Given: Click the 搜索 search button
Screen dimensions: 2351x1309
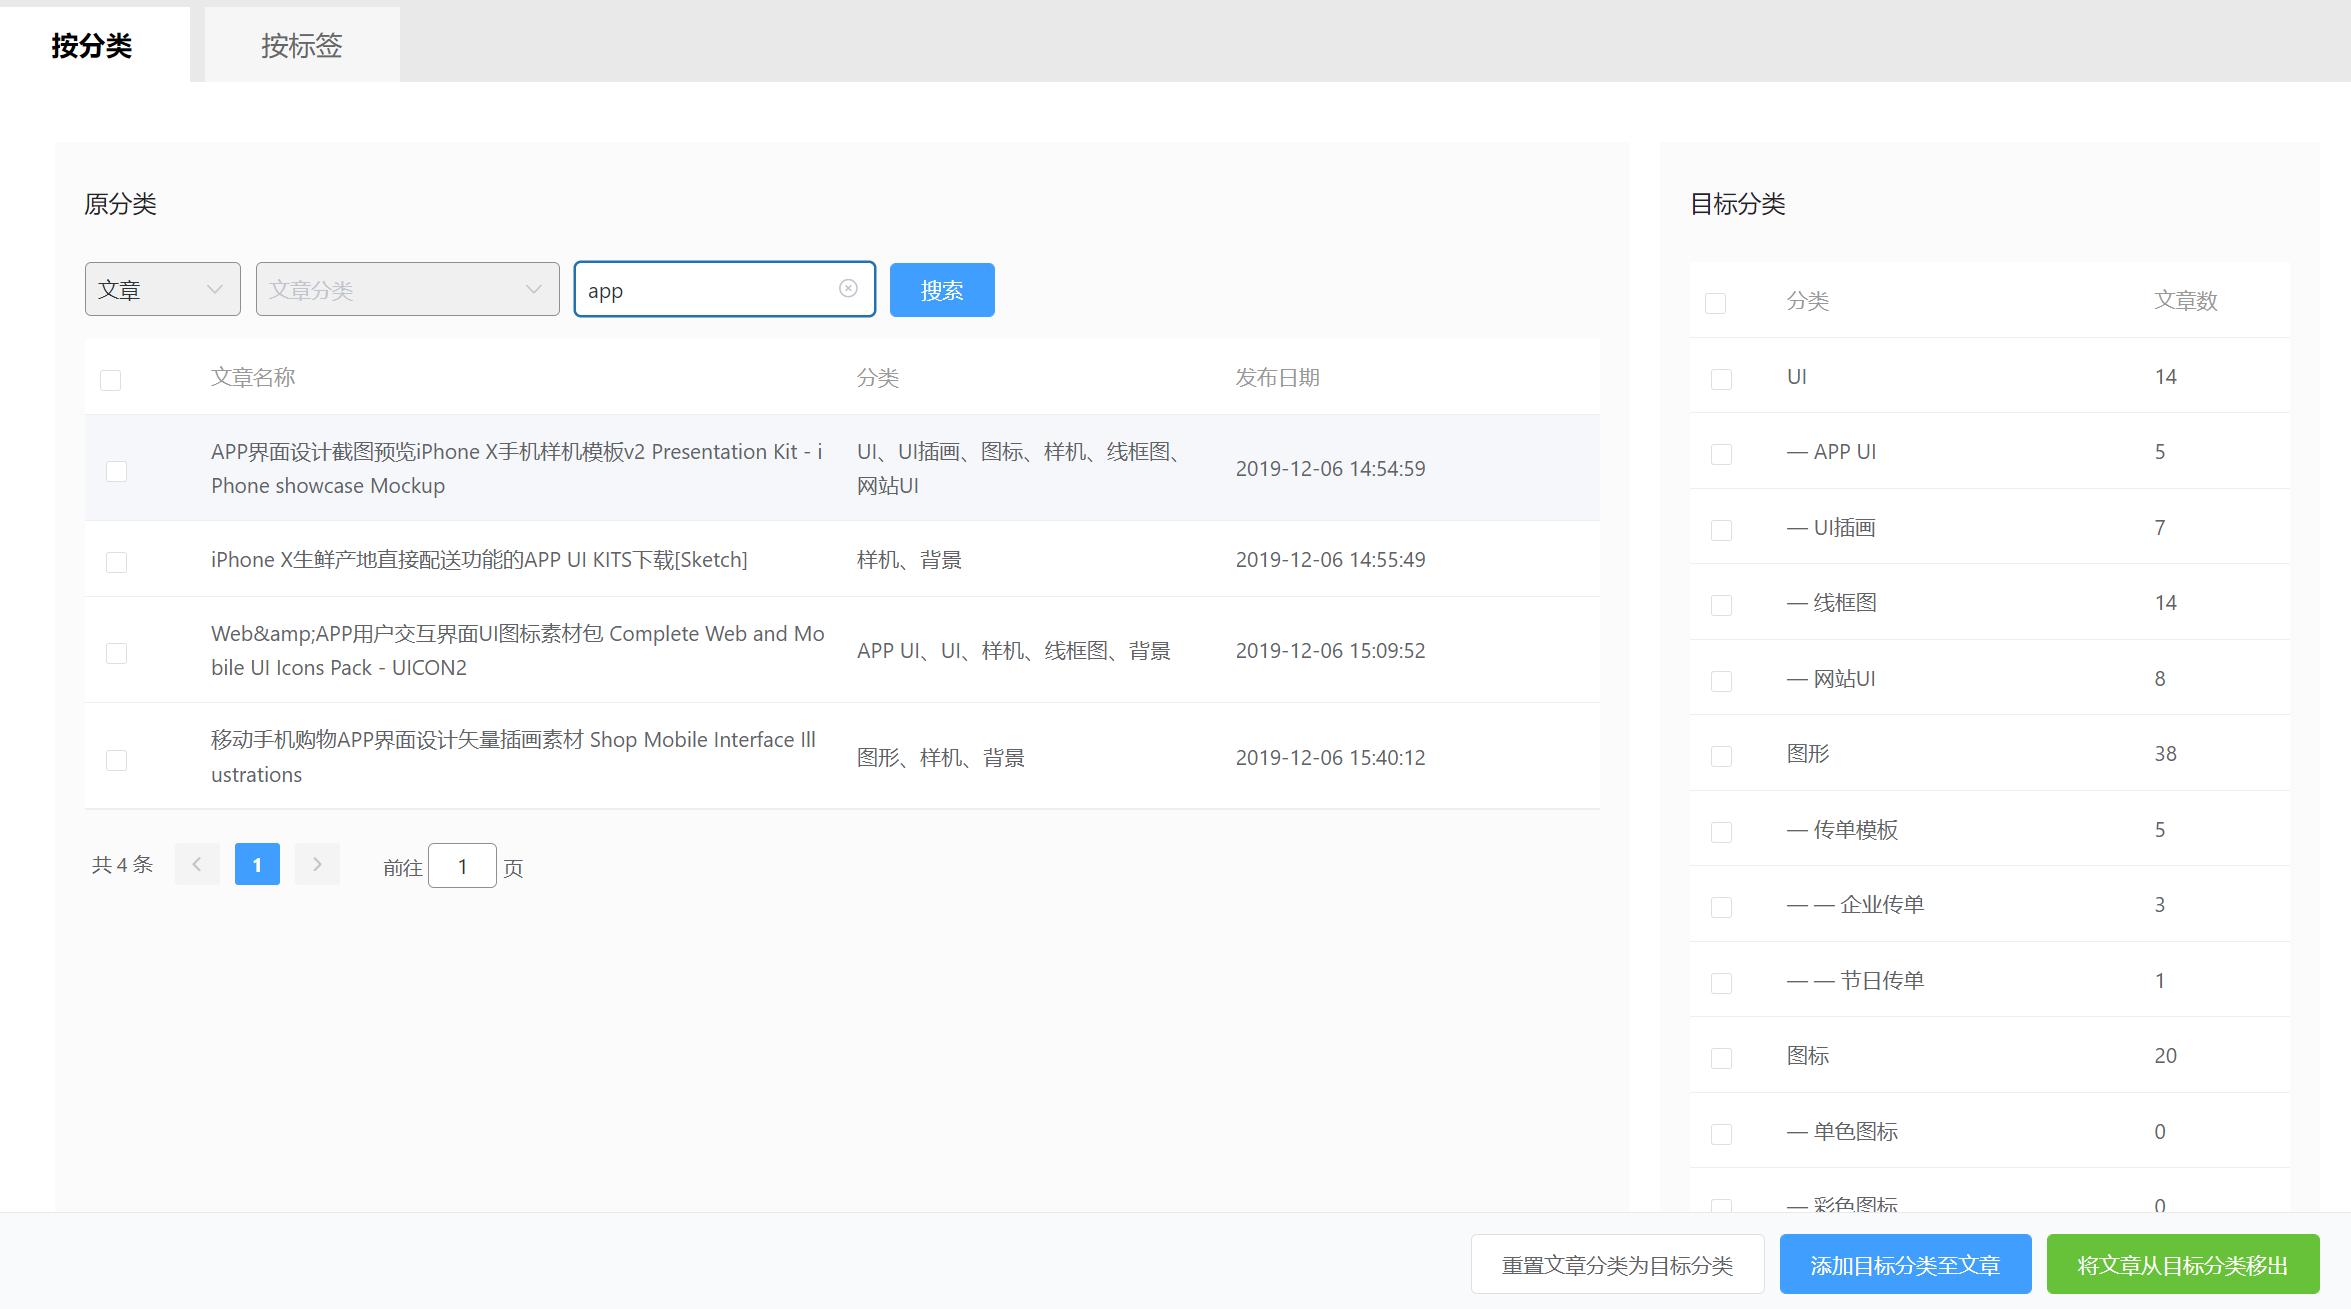Looking at the screenshot, I should pos(940,289).
